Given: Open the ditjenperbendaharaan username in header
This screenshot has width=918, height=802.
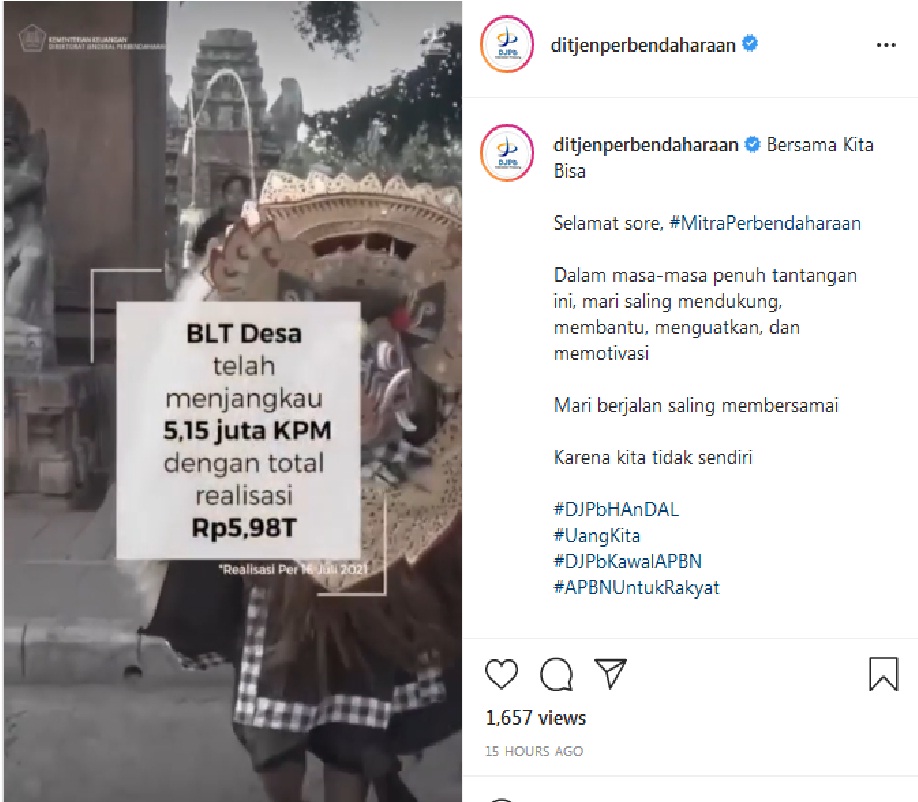Looking at the screenshot, I should click(x=643, y=45).
